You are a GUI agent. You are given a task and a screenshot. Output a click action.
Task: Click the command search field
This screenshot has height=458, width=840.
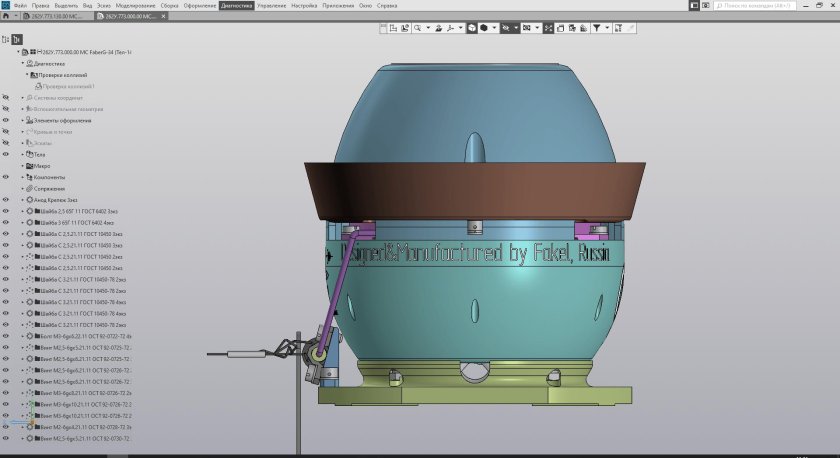pyautogui.click(x=754, y=6)
